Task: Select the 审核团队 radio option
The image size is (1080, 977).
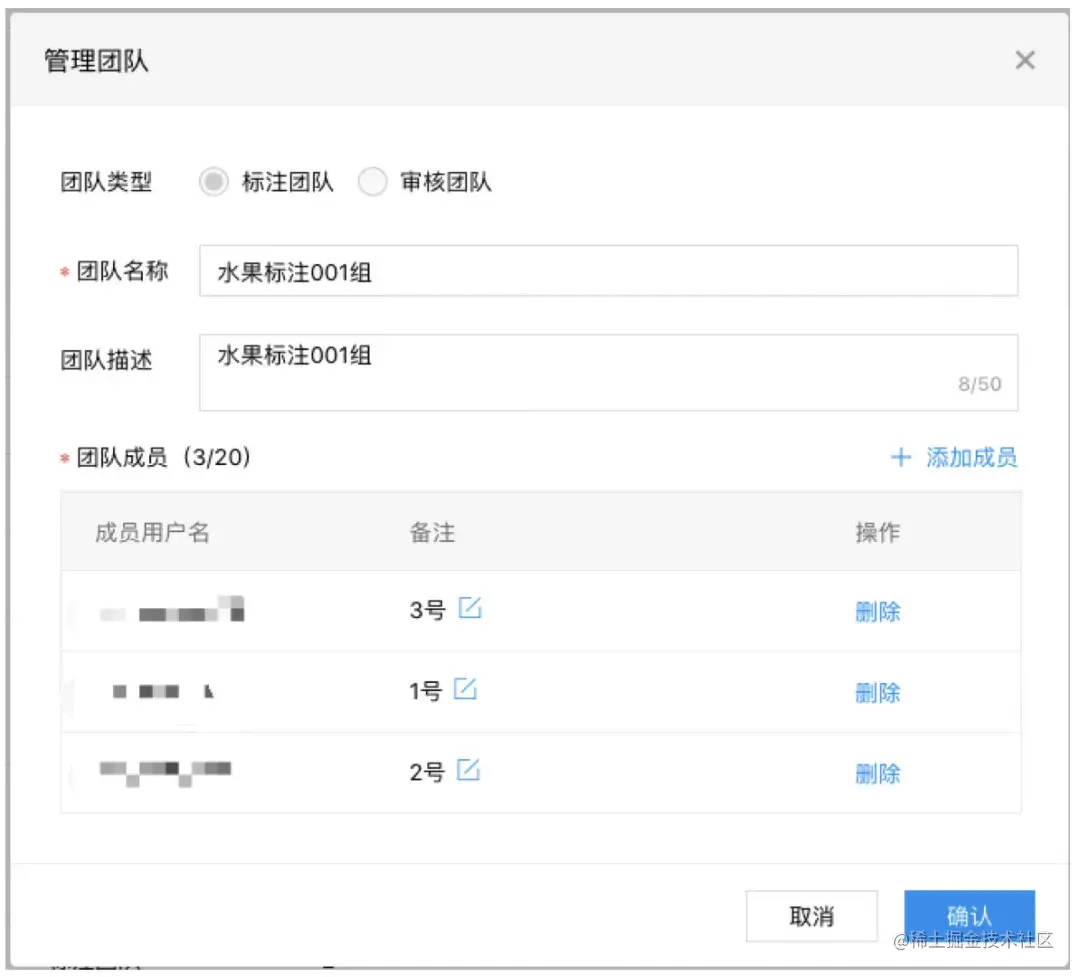Action: point(373,182)
